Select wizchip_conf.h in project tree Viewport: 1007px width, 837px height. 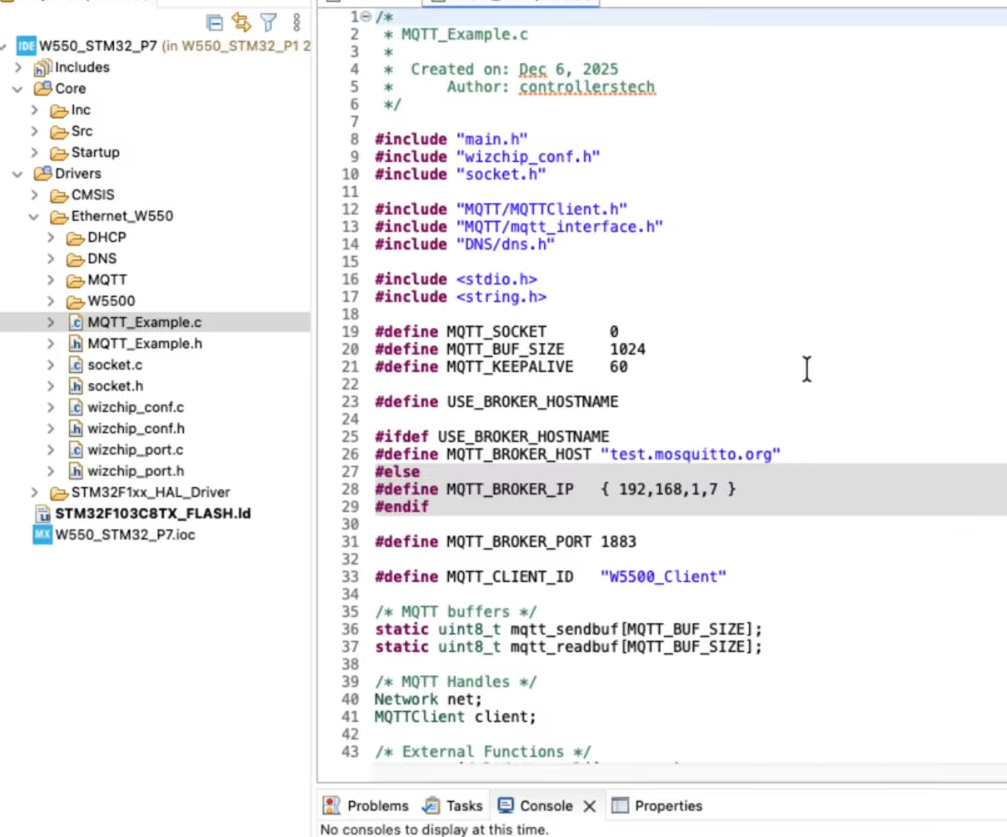[x=135, y=429]
